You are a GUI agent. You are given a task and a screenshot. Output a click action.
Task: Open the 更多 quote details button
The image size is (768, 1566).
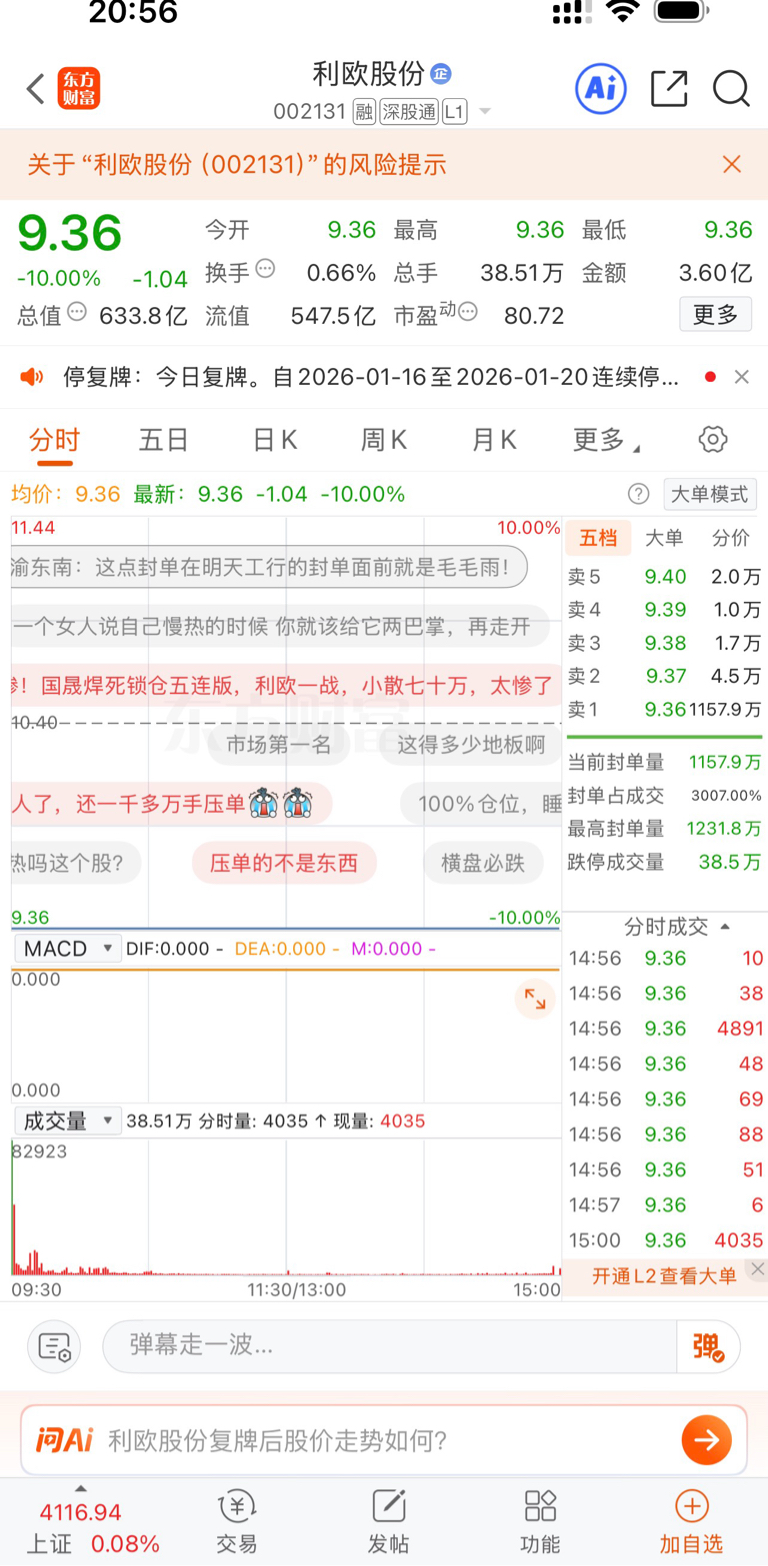[x=715, y=315]
